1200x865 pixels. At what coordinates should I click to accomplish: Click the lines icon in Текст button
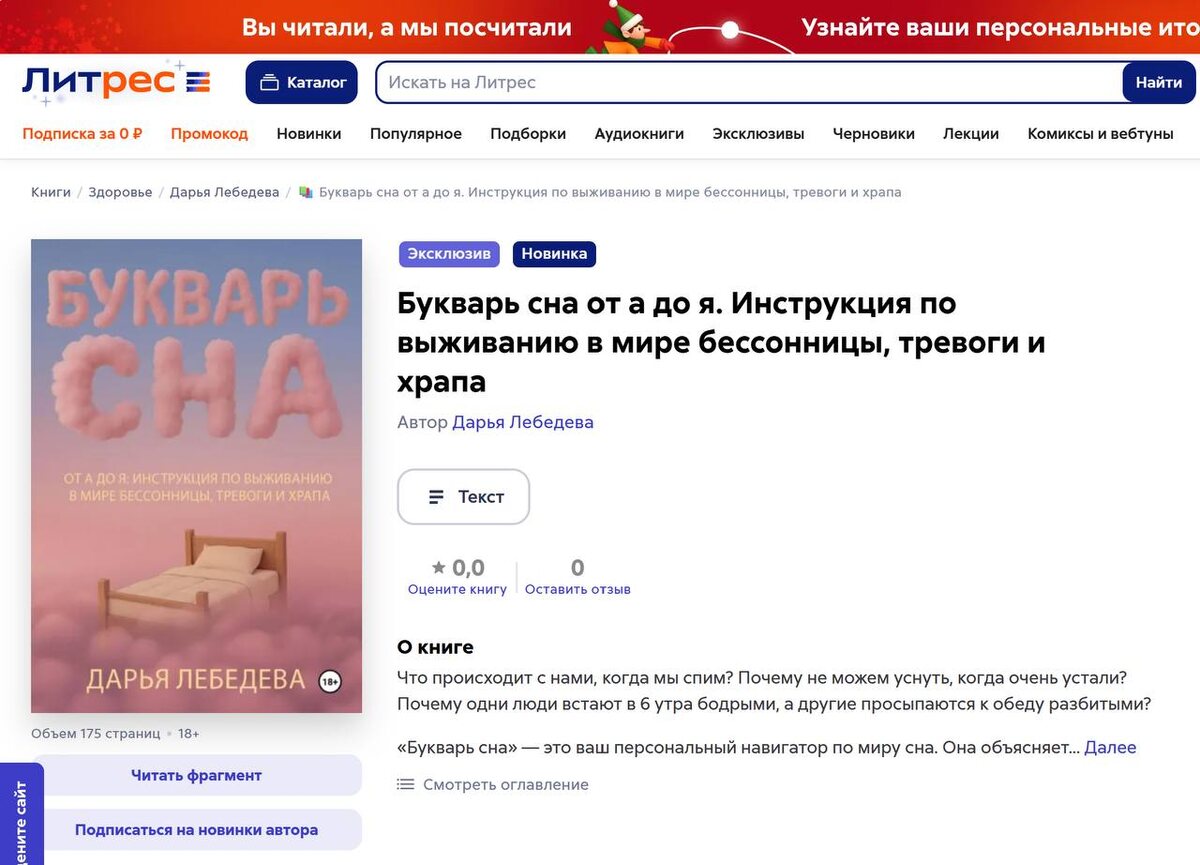pos(436,497)
